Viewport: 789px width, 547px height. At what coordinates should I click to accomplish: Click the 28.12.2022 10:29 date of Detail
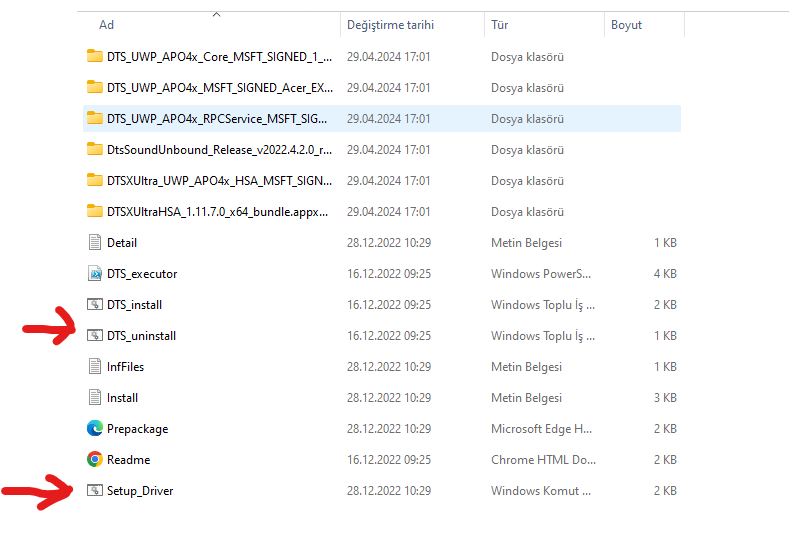389,243
